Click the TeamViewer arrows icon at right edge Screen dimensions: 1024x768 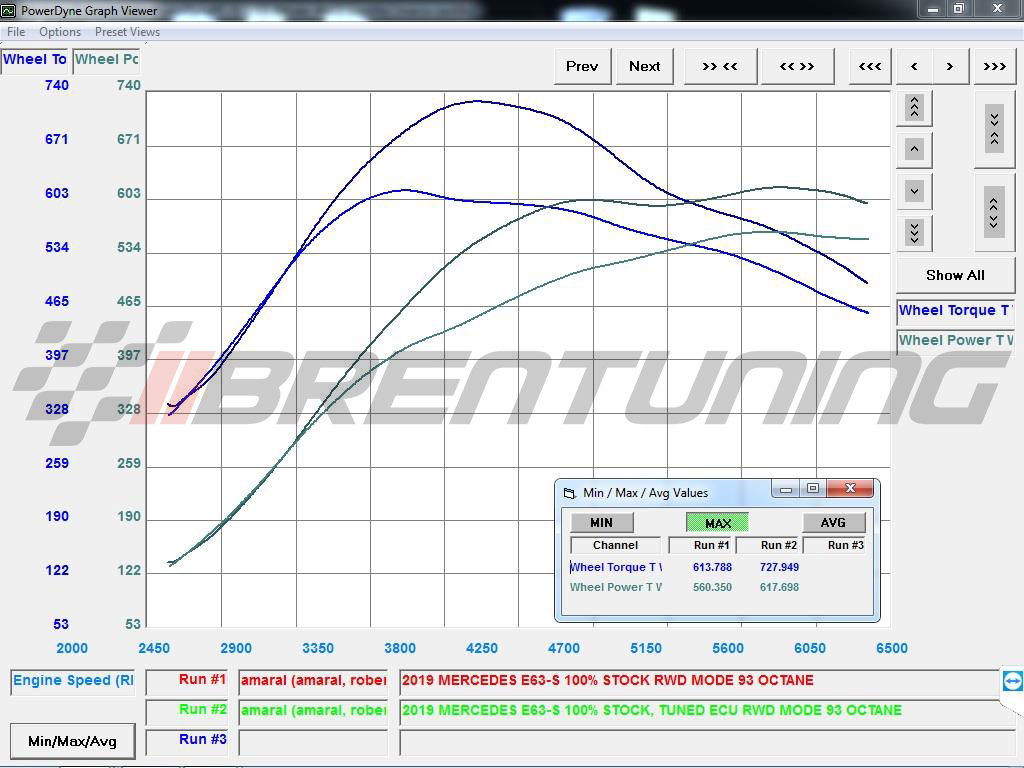1012,680
